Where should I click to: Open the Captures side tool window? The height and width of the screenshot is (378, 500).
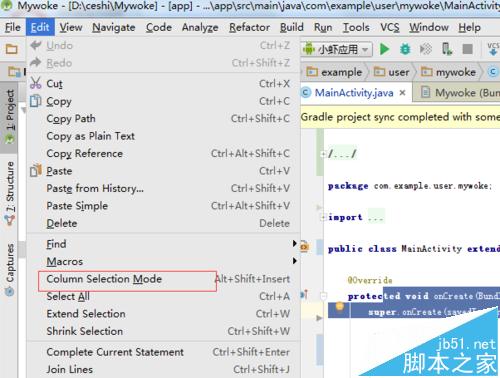tap(10, 269)
